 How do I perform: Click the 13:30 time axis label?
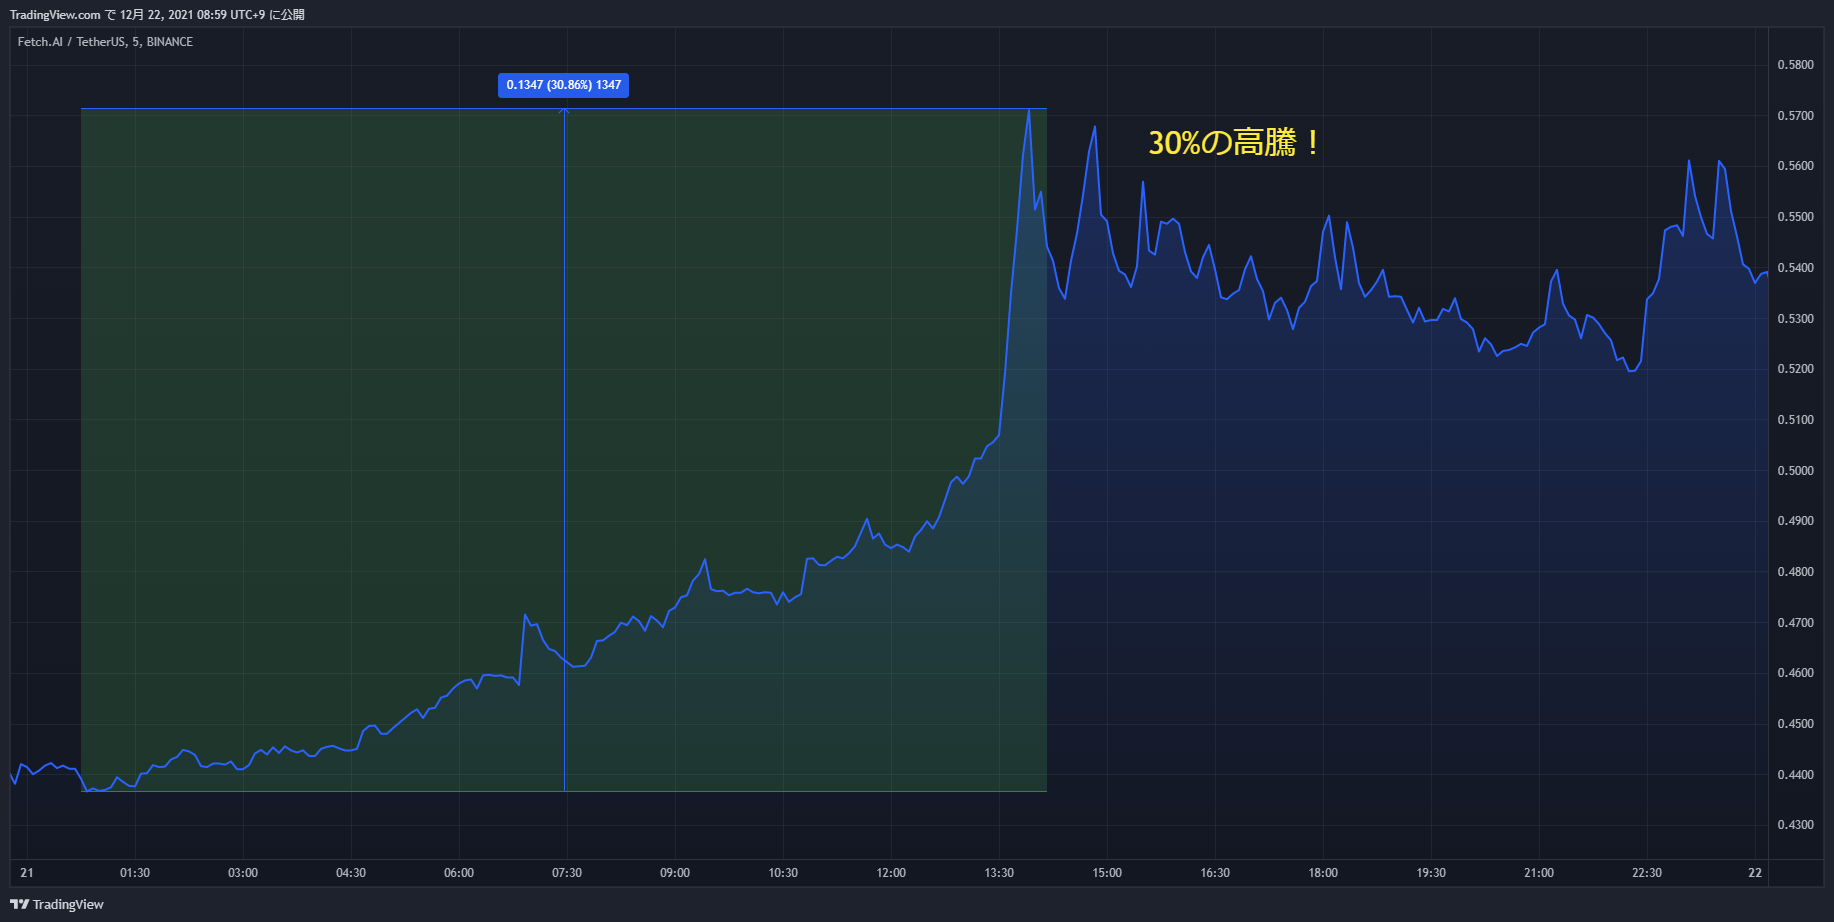[999, 873]
